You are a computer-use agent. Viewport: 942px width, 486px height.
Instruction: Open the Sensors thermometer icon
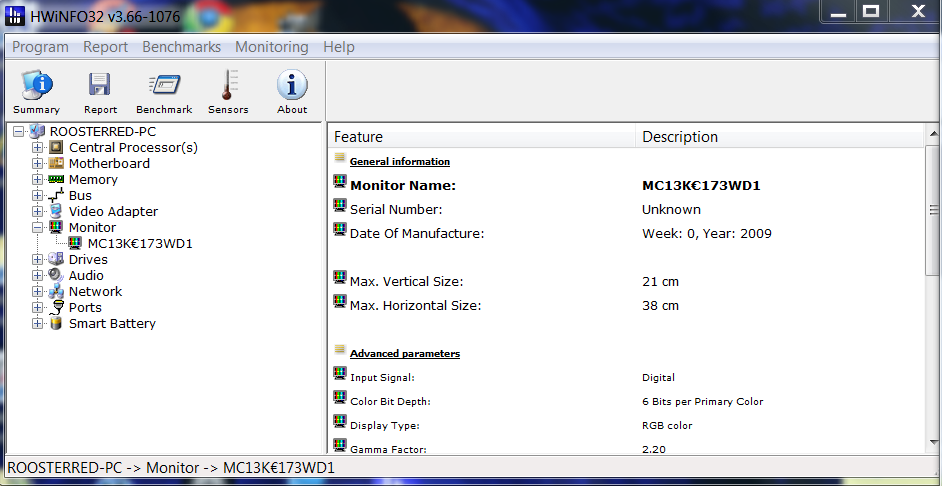[228, 85]
